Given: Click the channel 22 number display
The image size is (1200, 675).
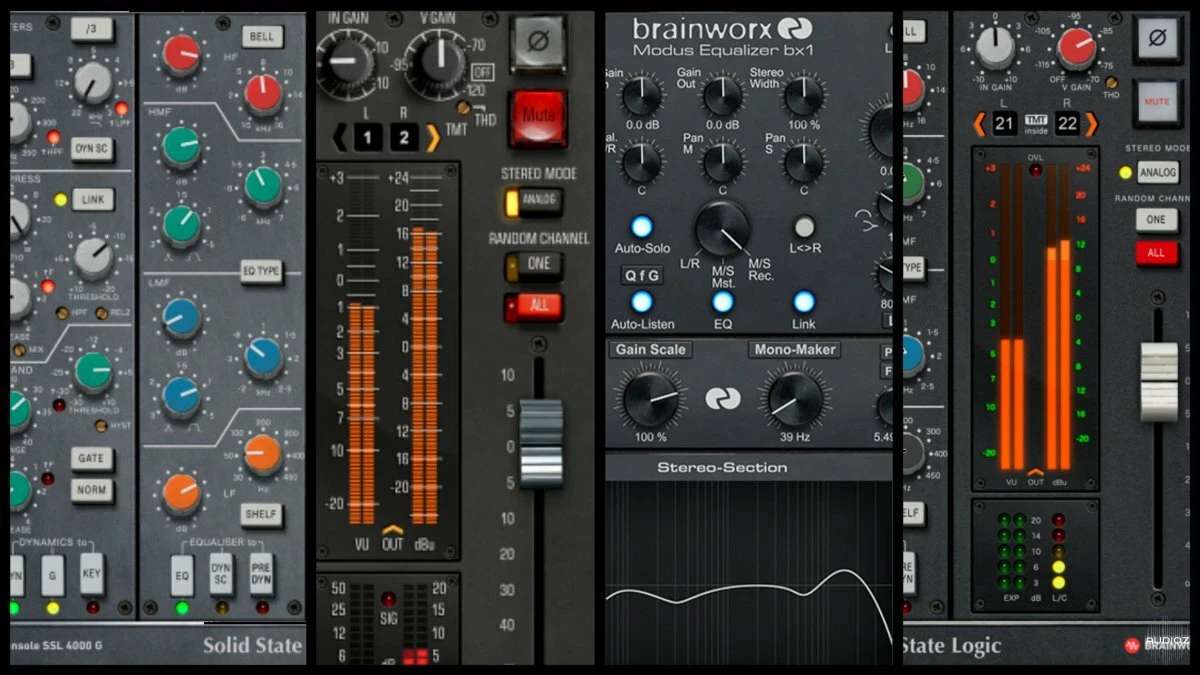Looking at the screenshot, I should pyautogui.click(x=1067, y=124).
